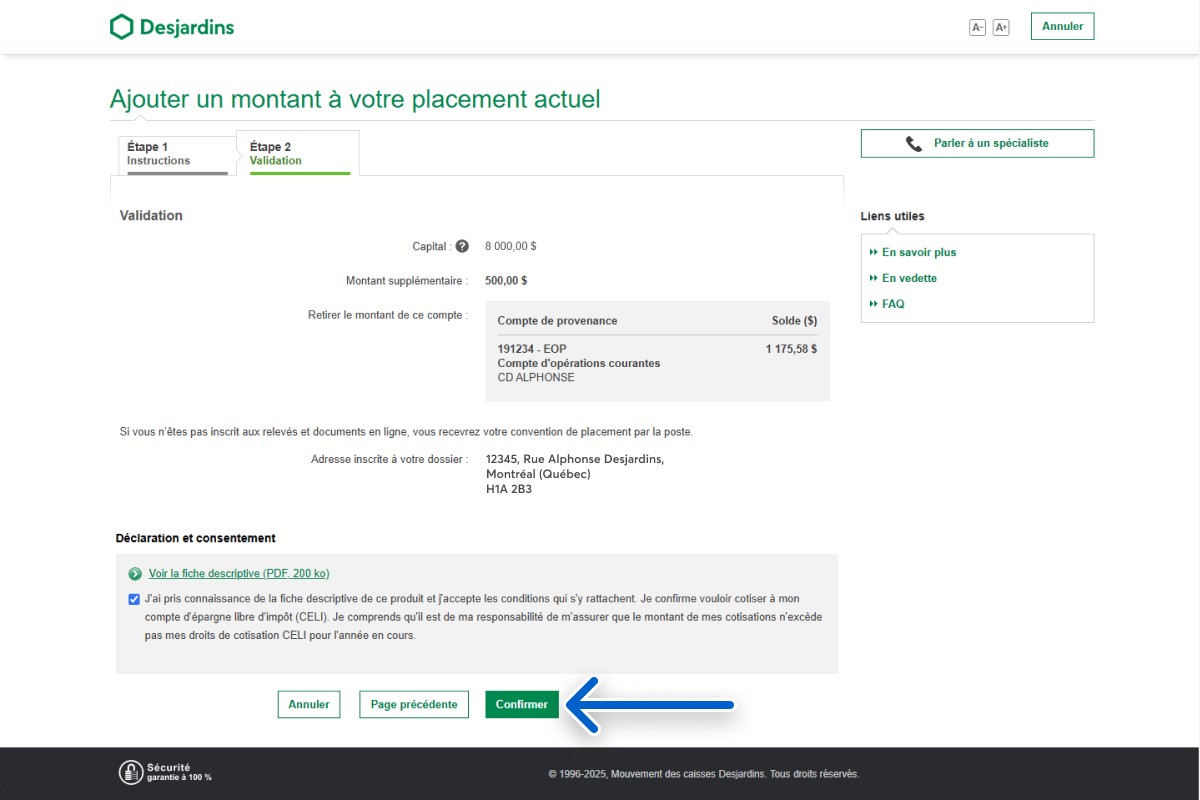
Task: Increase text size with A+ button
Action: pos(1001,27)
